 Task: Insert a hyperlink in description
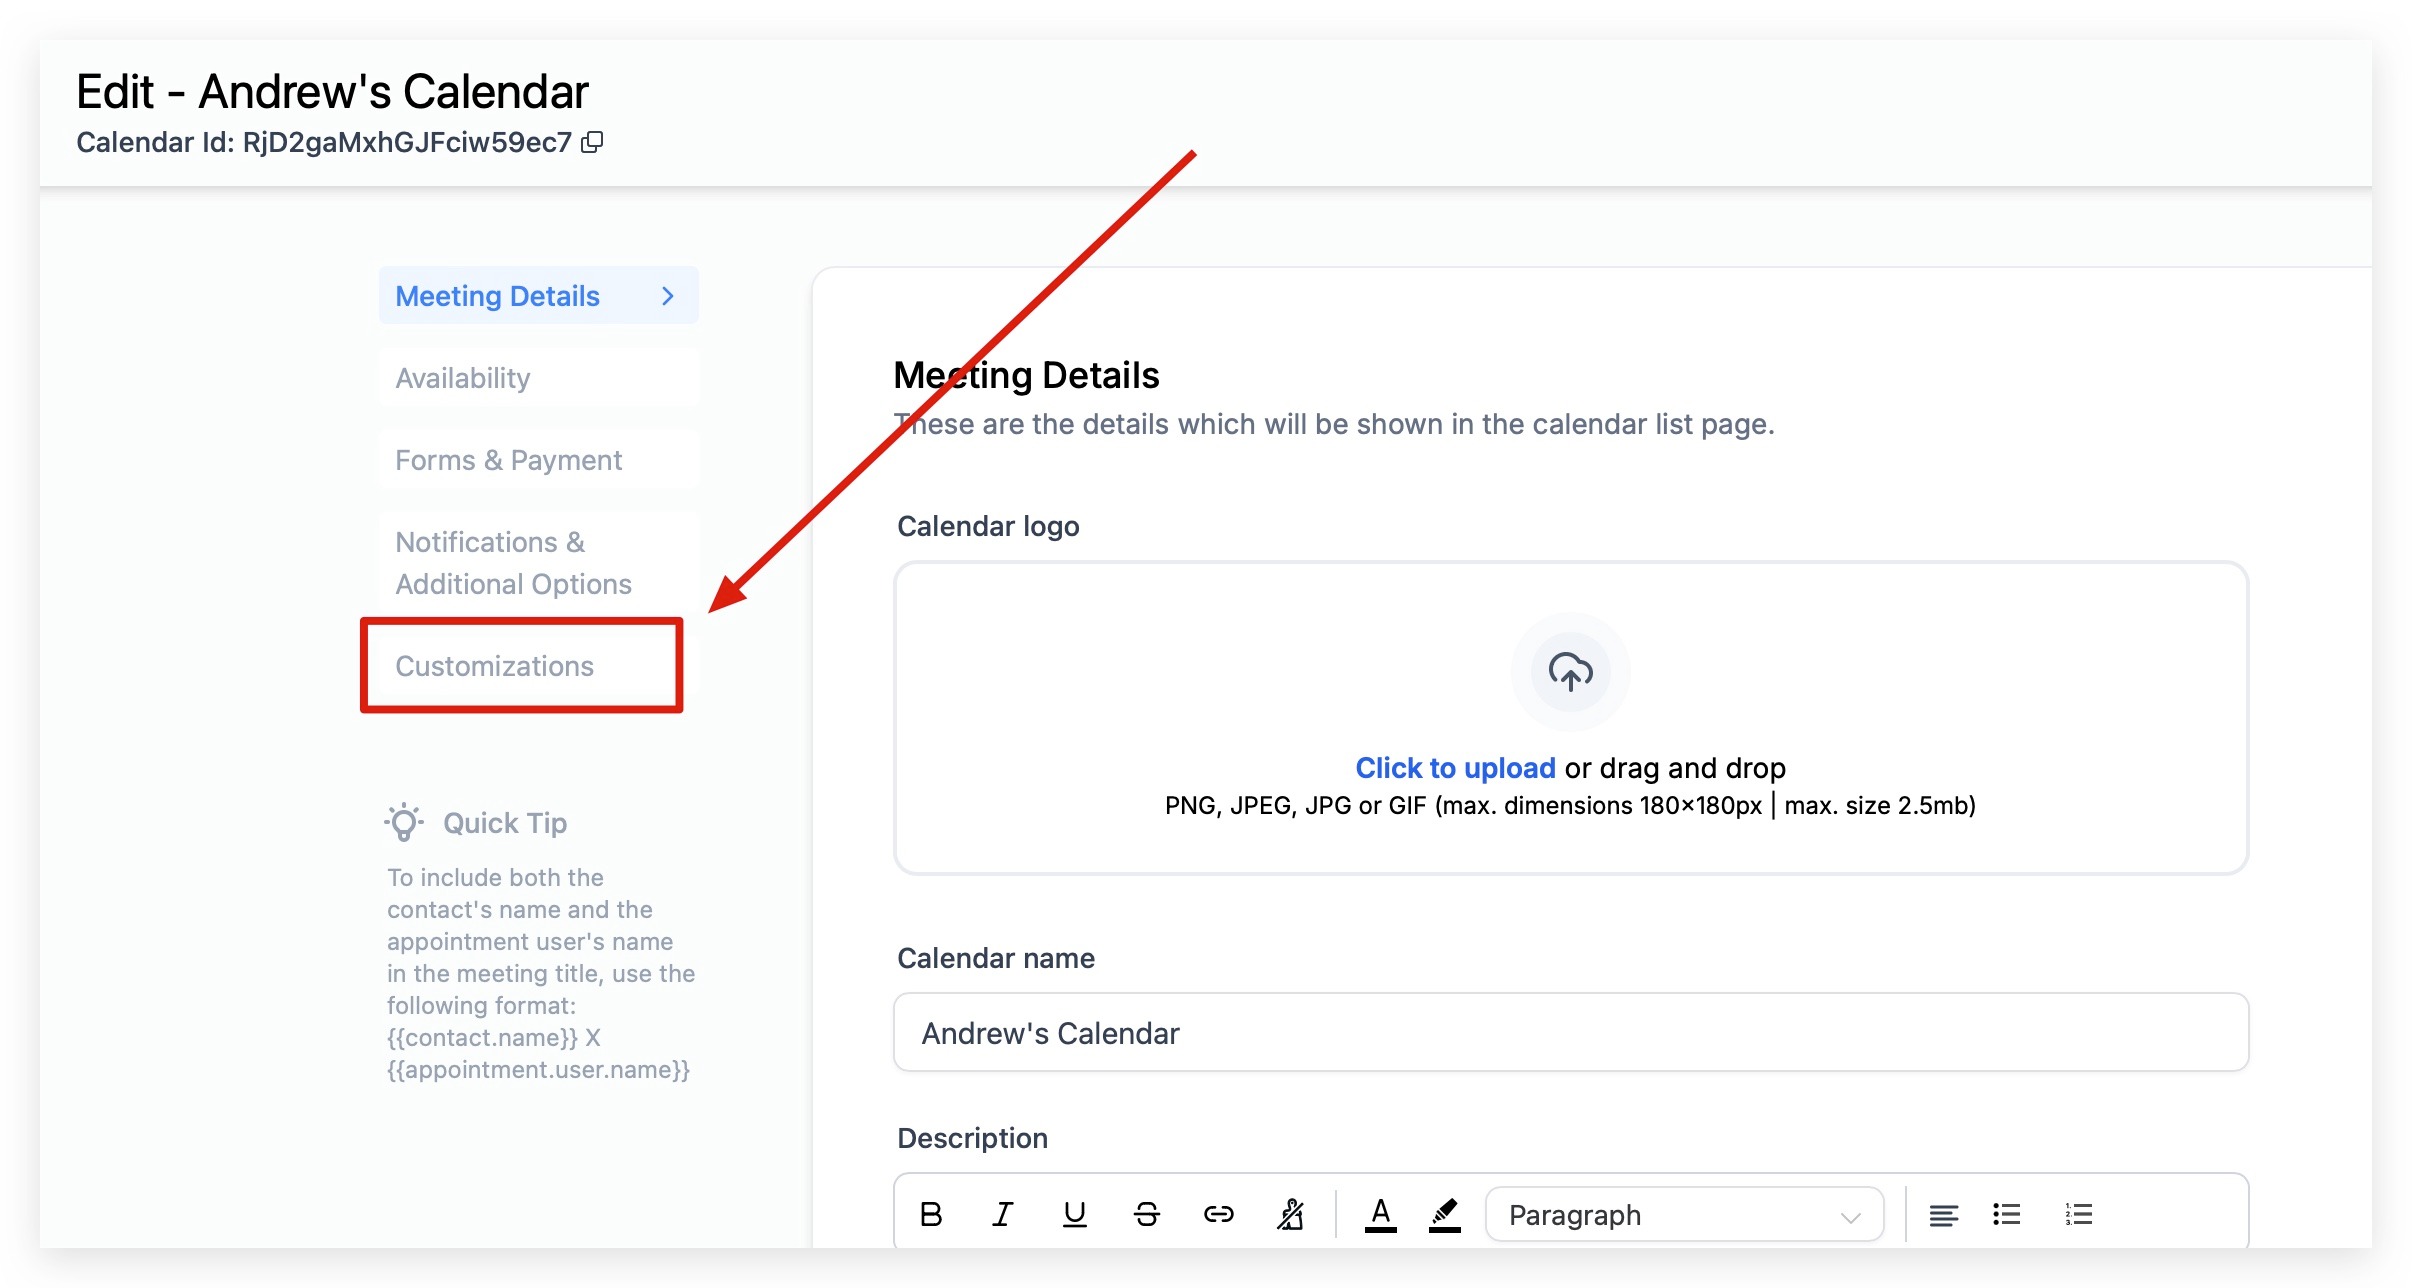(x=1218, y=1214)
